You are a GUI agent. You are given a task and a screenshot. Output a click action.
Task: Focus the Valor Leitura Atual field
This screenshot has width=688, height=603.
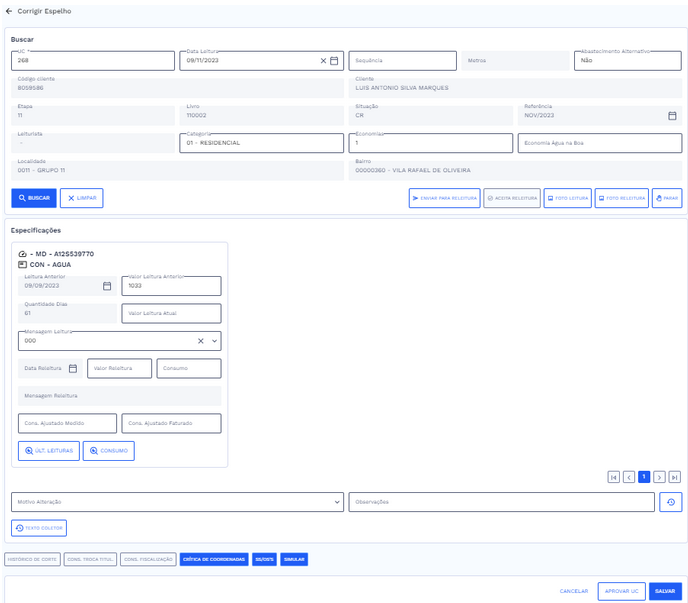(171, 313)
